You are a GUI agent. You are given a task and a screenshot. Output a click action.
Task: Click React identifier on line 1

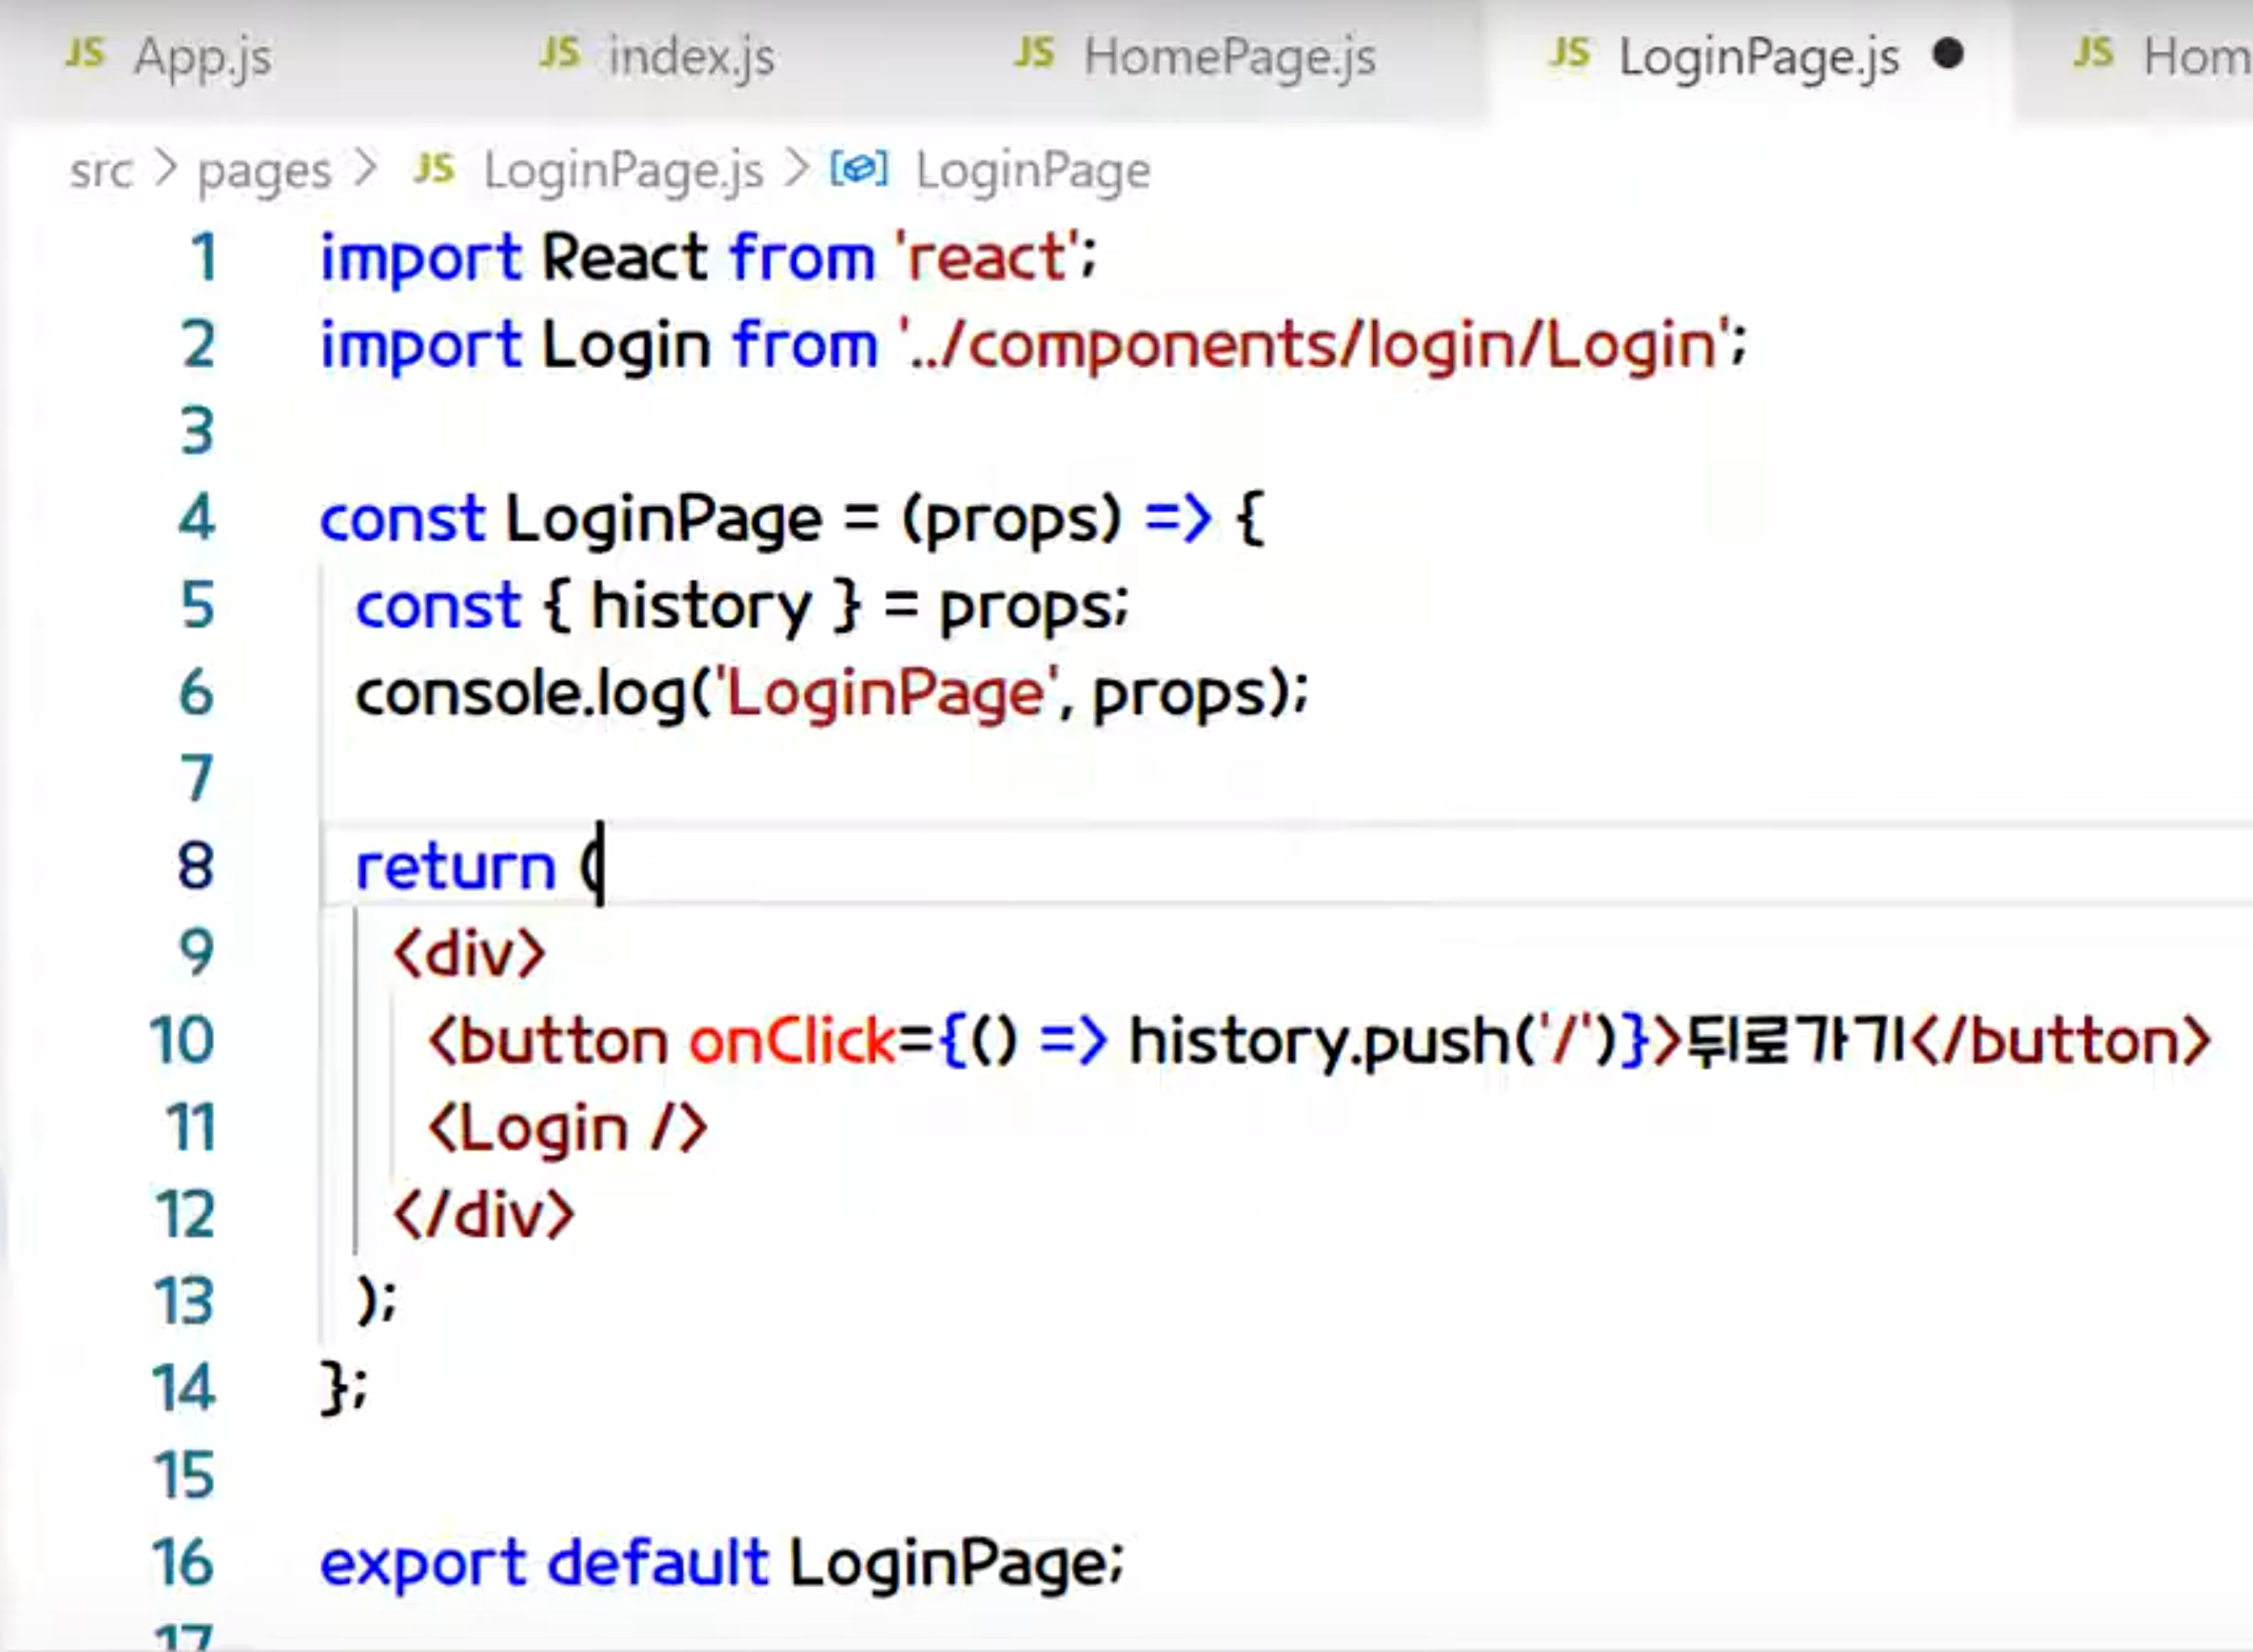(625, 258)
